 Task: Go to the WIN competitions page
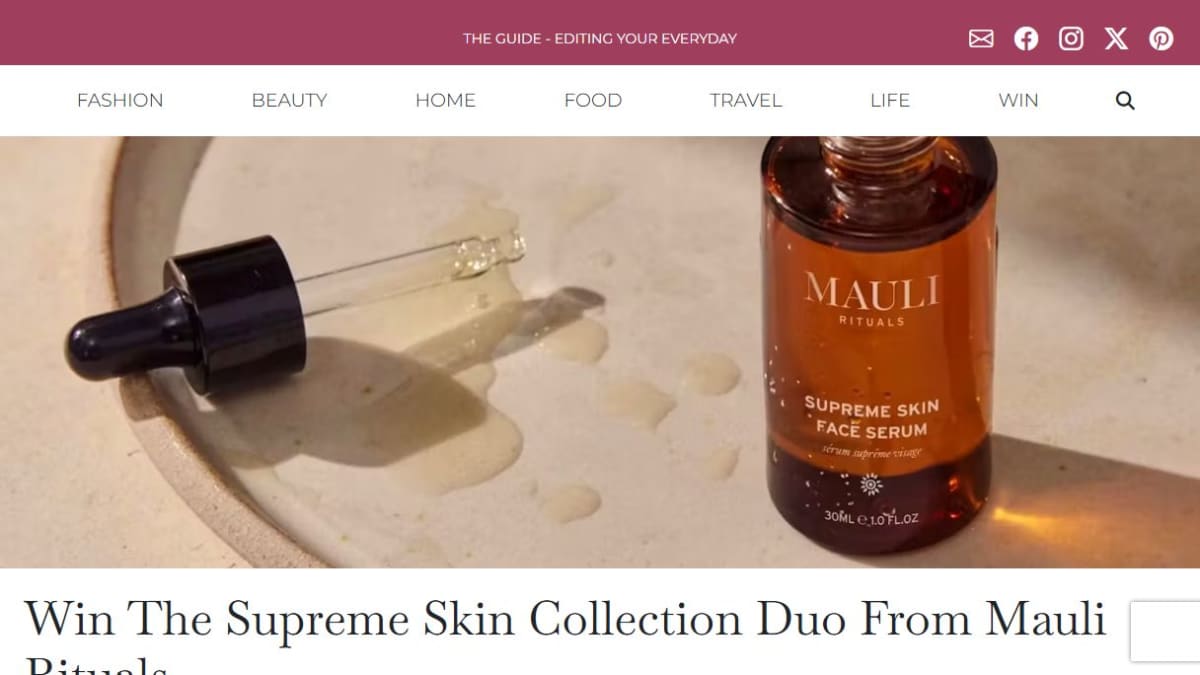click(1018, 100)
